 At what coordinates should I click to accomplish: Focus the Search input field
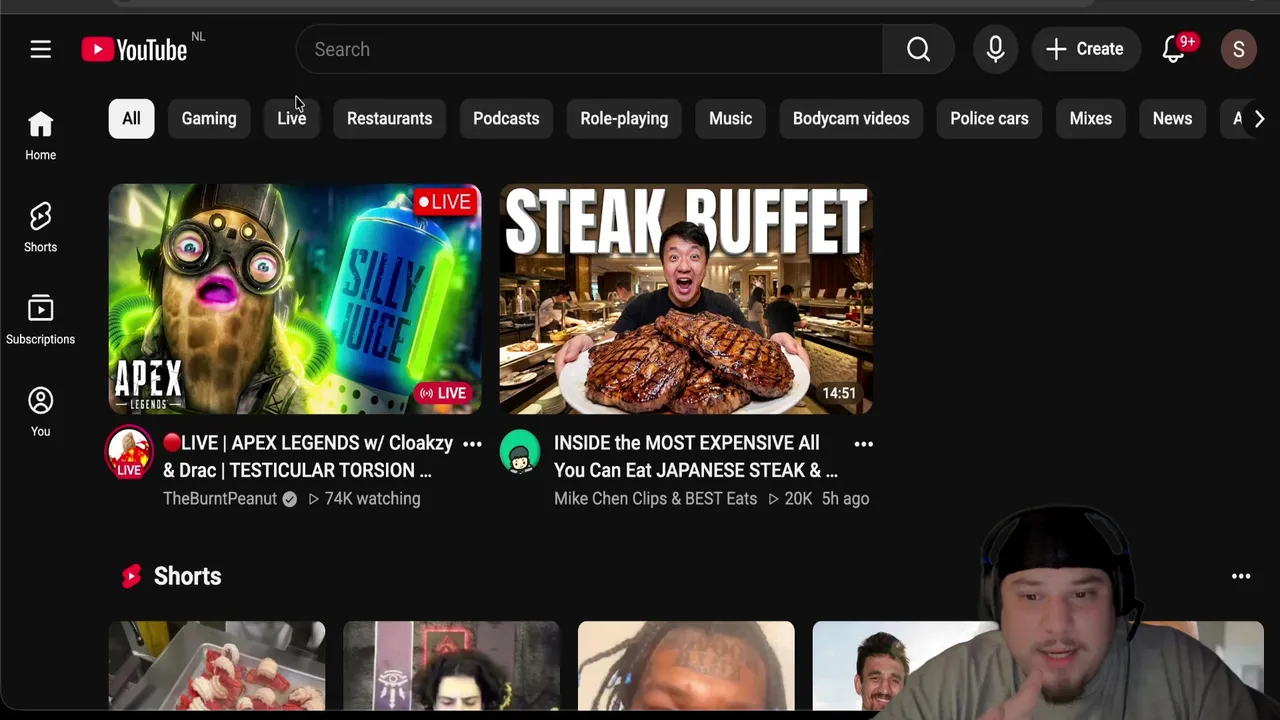coord(590,49)
